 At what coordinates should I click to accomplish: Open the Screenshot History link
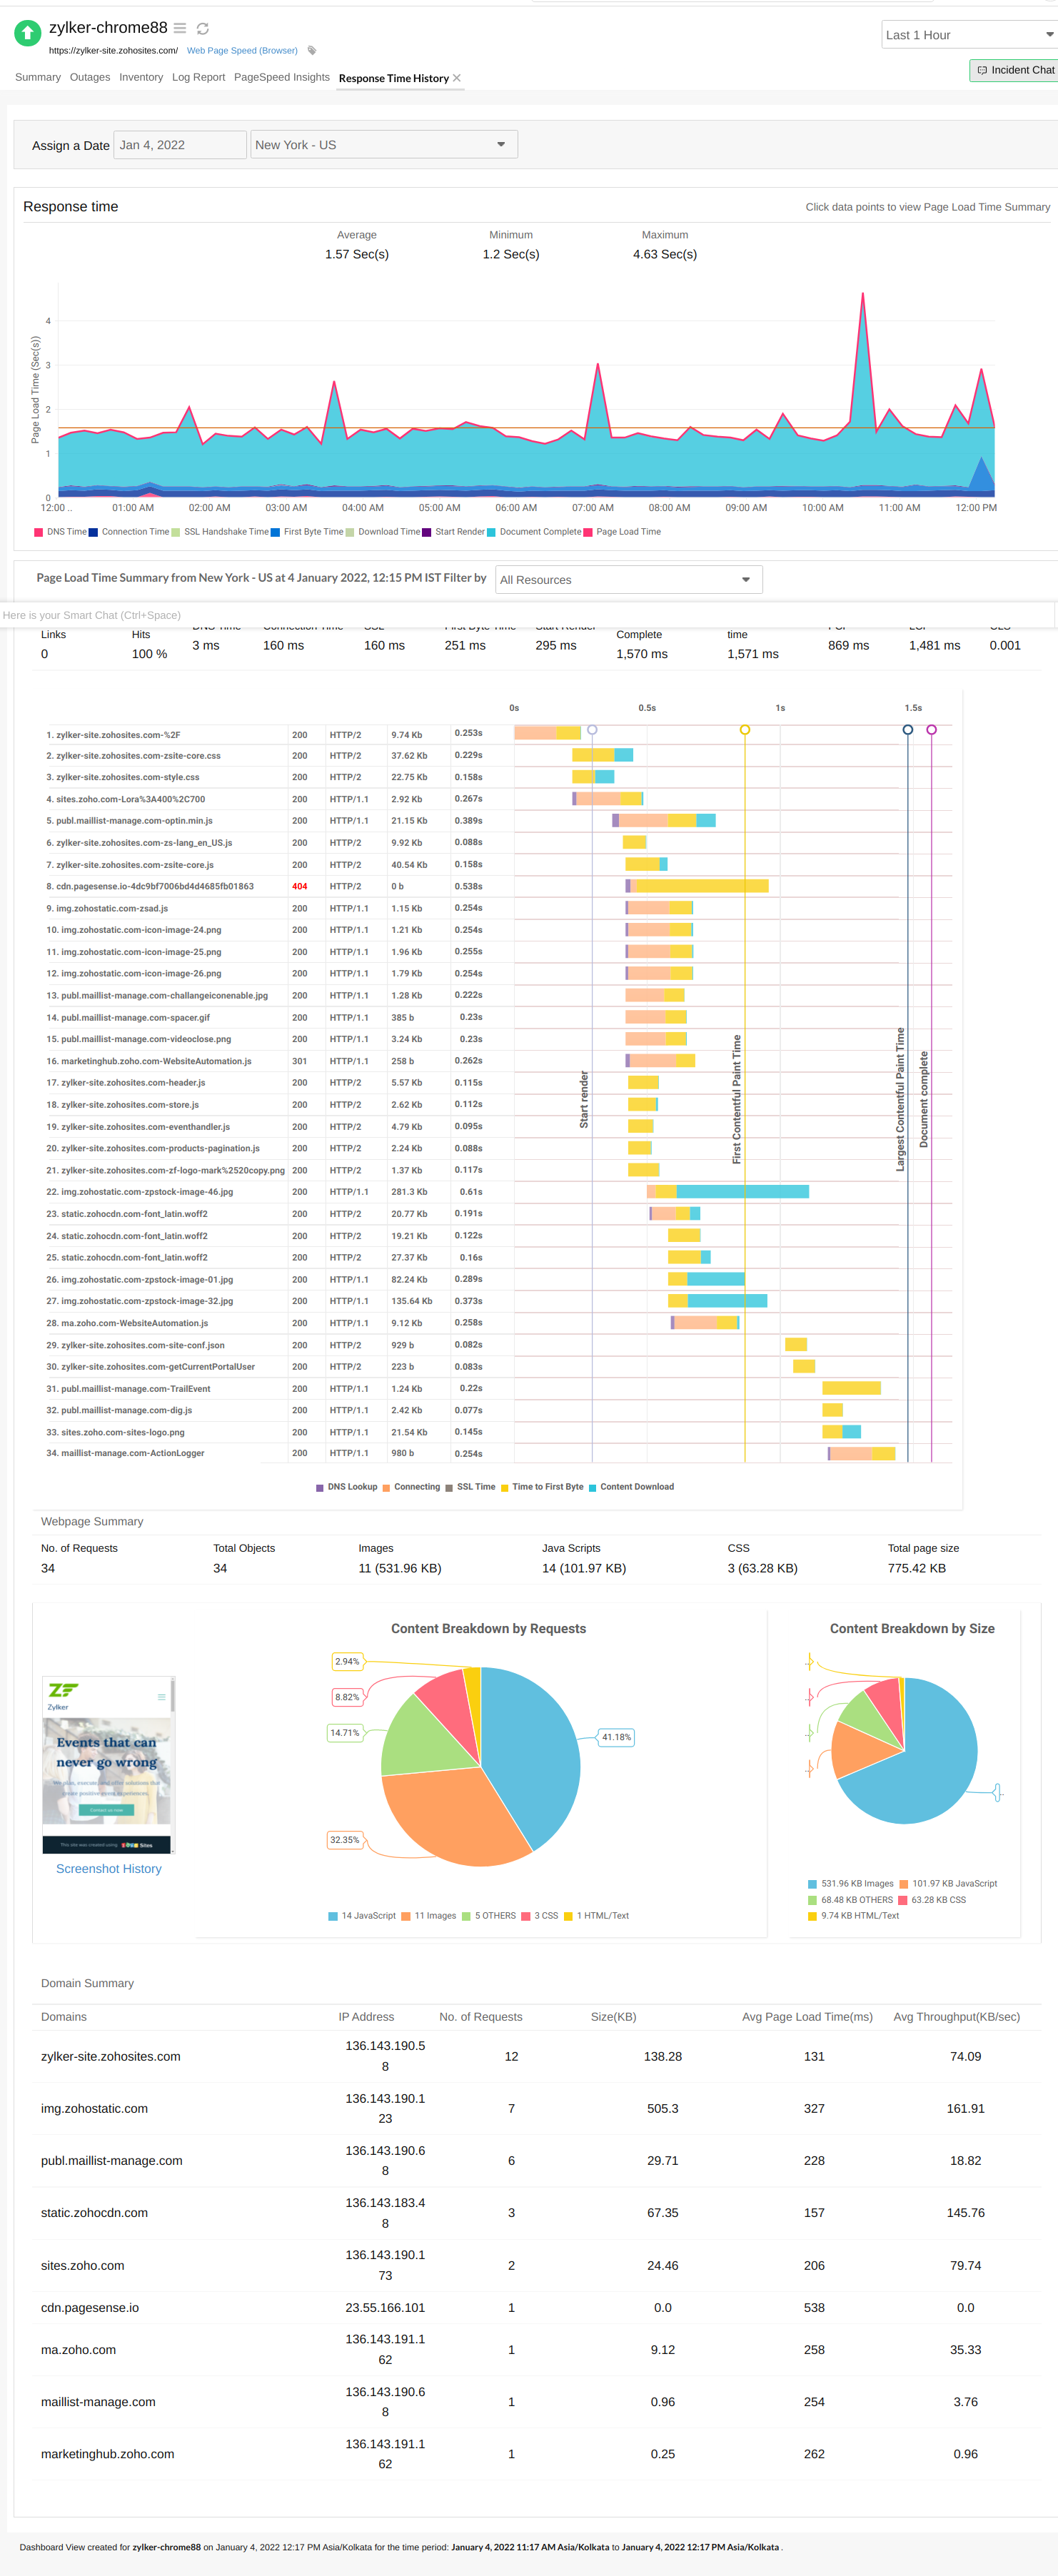pos(108,1869)
